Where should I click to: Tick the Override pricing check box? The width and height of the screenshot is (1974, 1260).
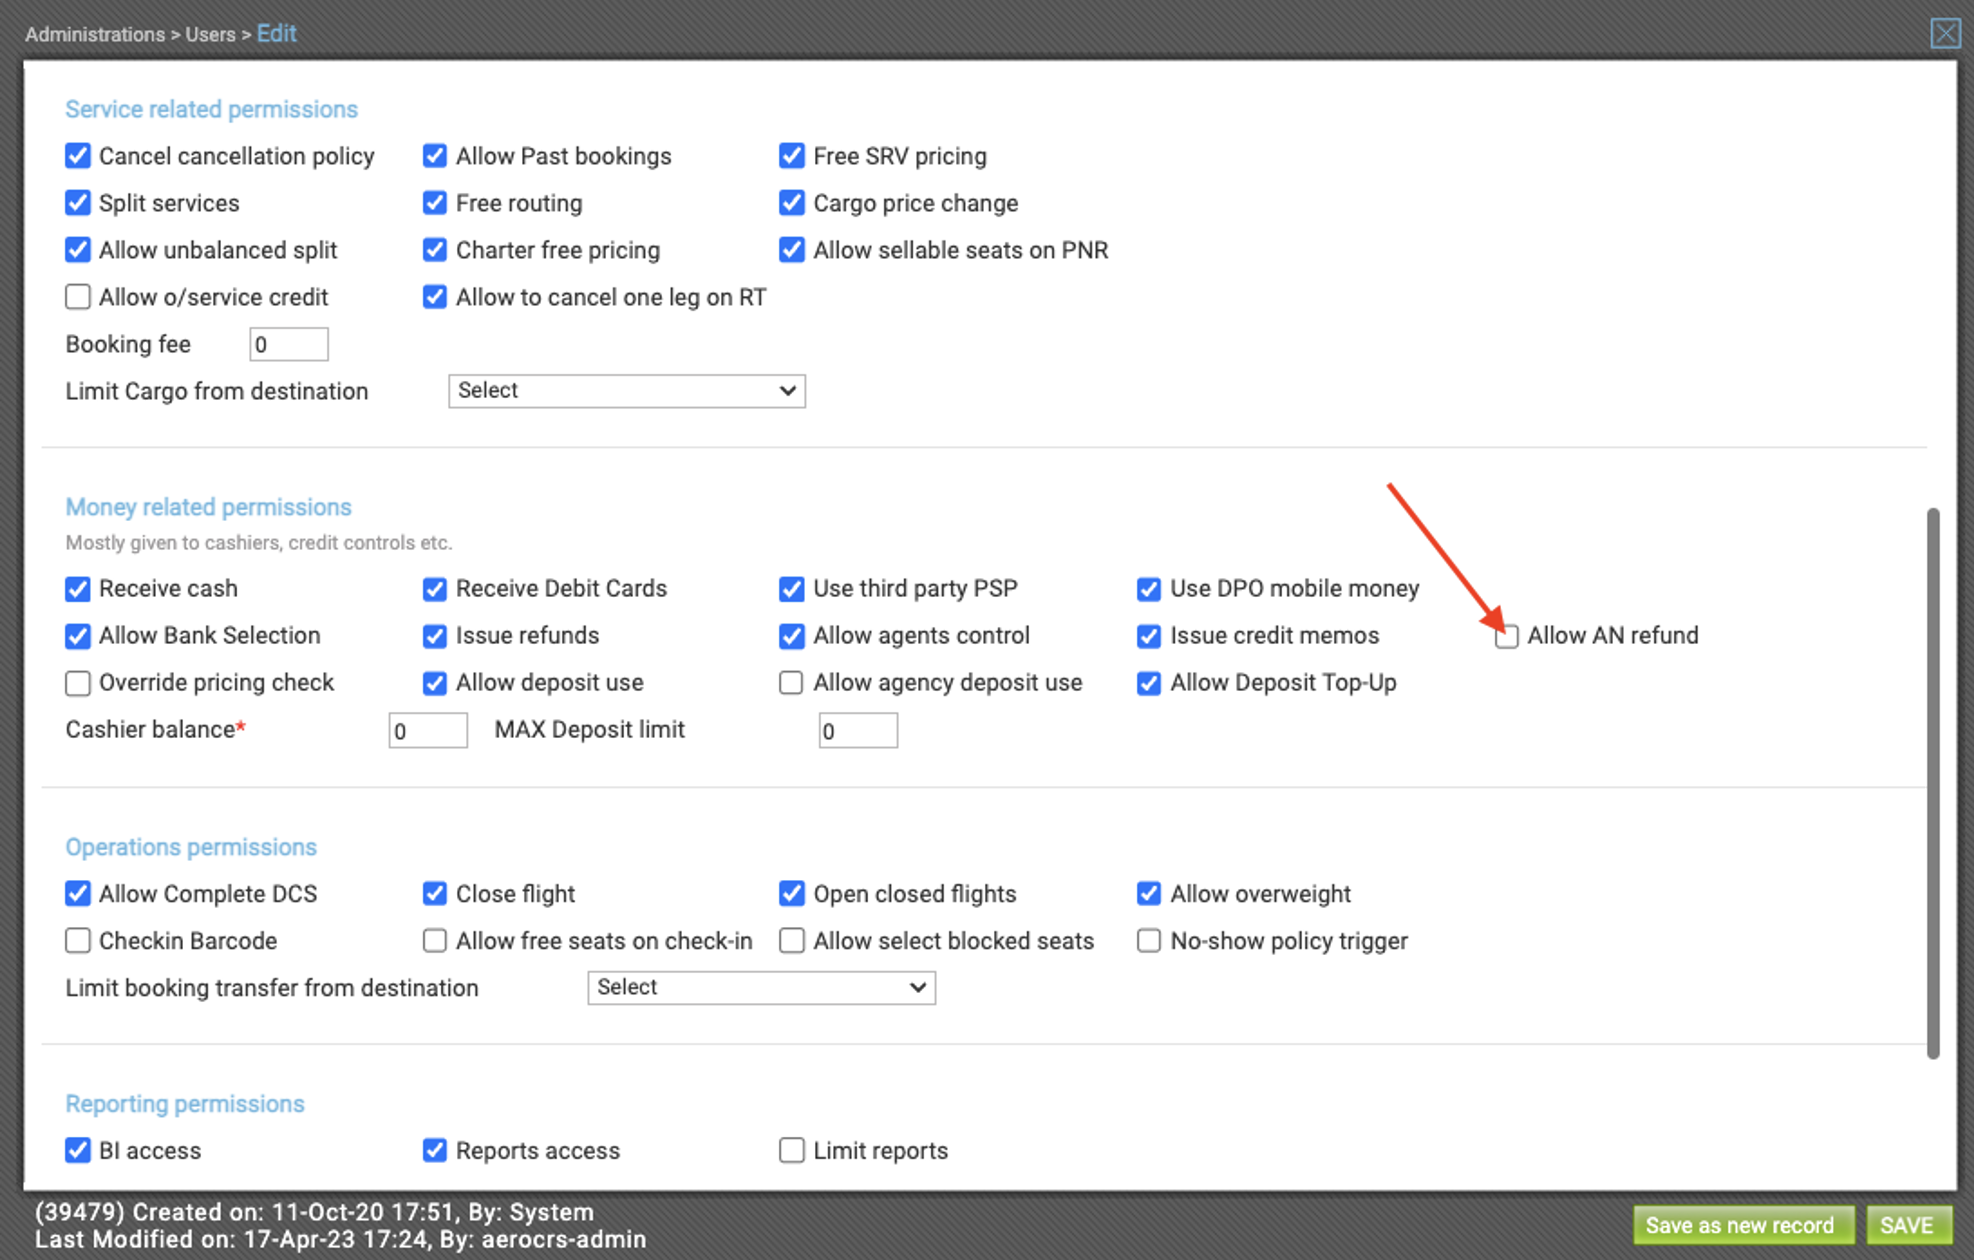point(78,683)
